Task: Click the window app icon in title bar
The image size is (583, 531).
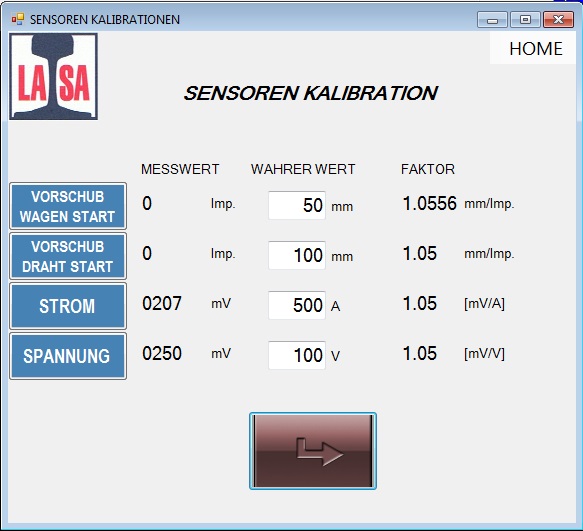Action: [17, 19]
